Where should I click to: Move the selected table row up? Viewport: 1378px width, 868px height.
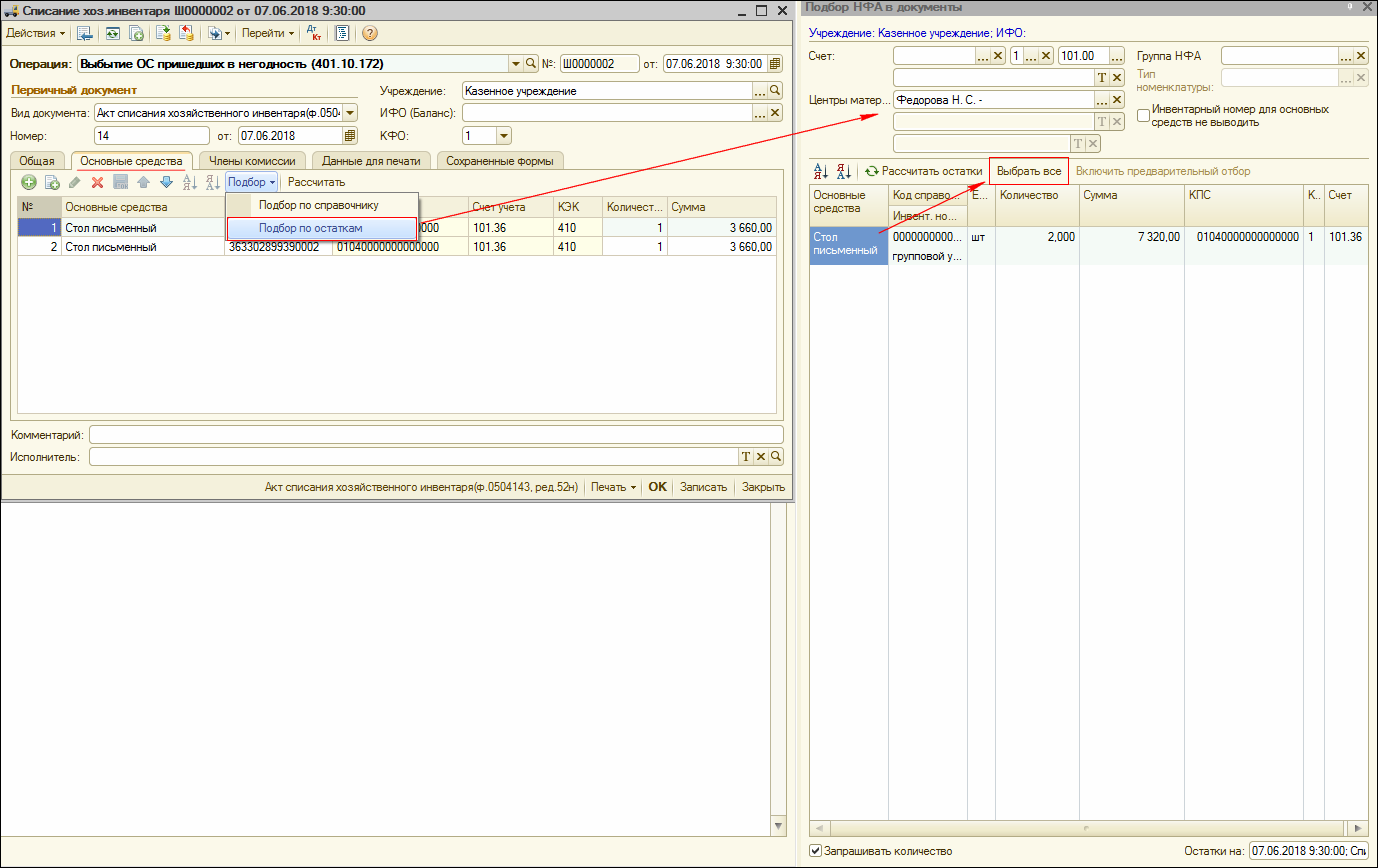pos(143,182)
